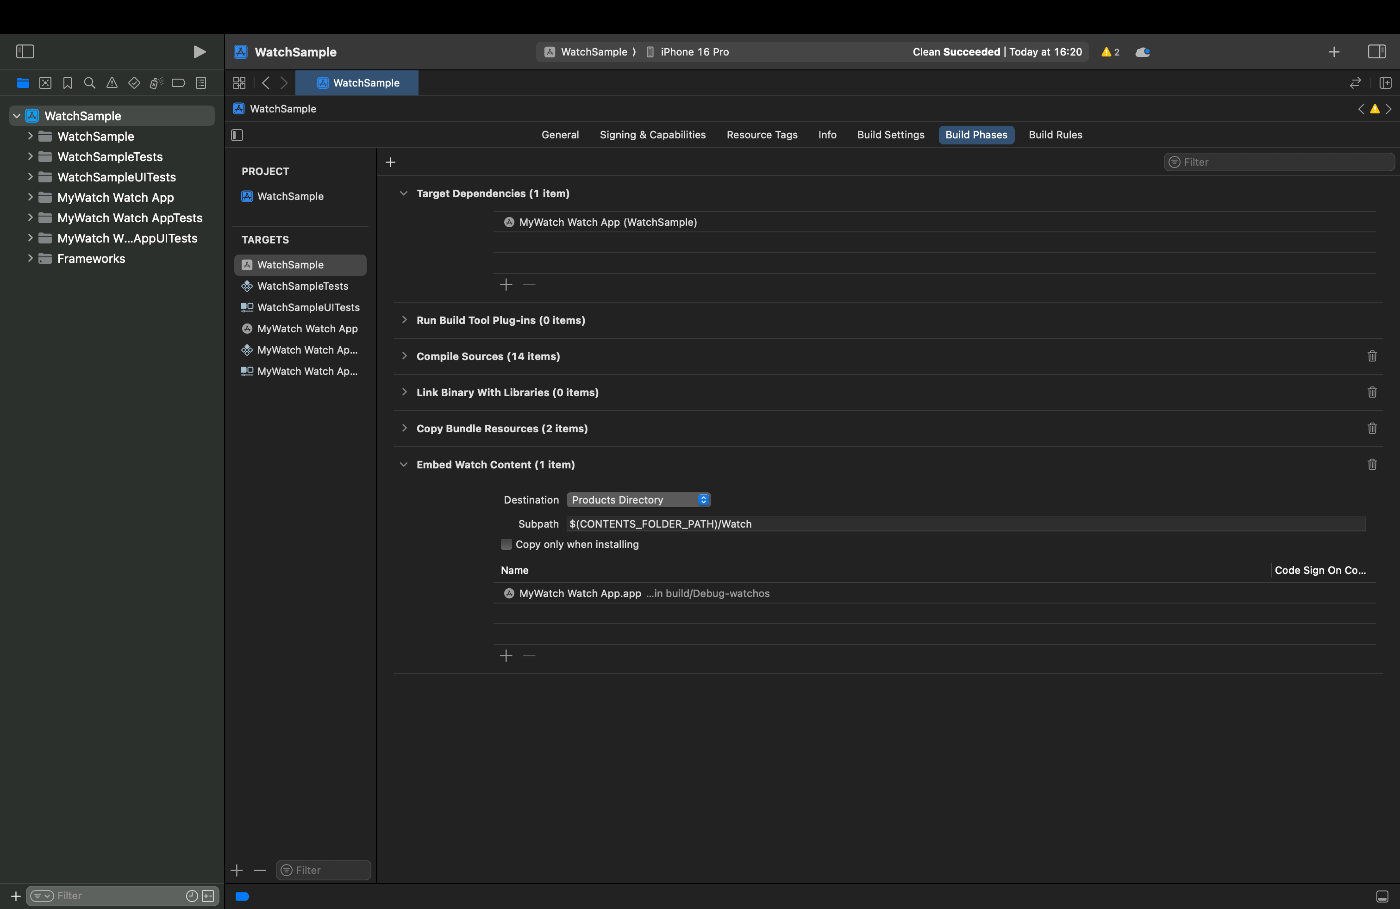Screen dimensions: 1400x909
Task: Expand the Frameworks folder in navigator
Action: [30, 259]
